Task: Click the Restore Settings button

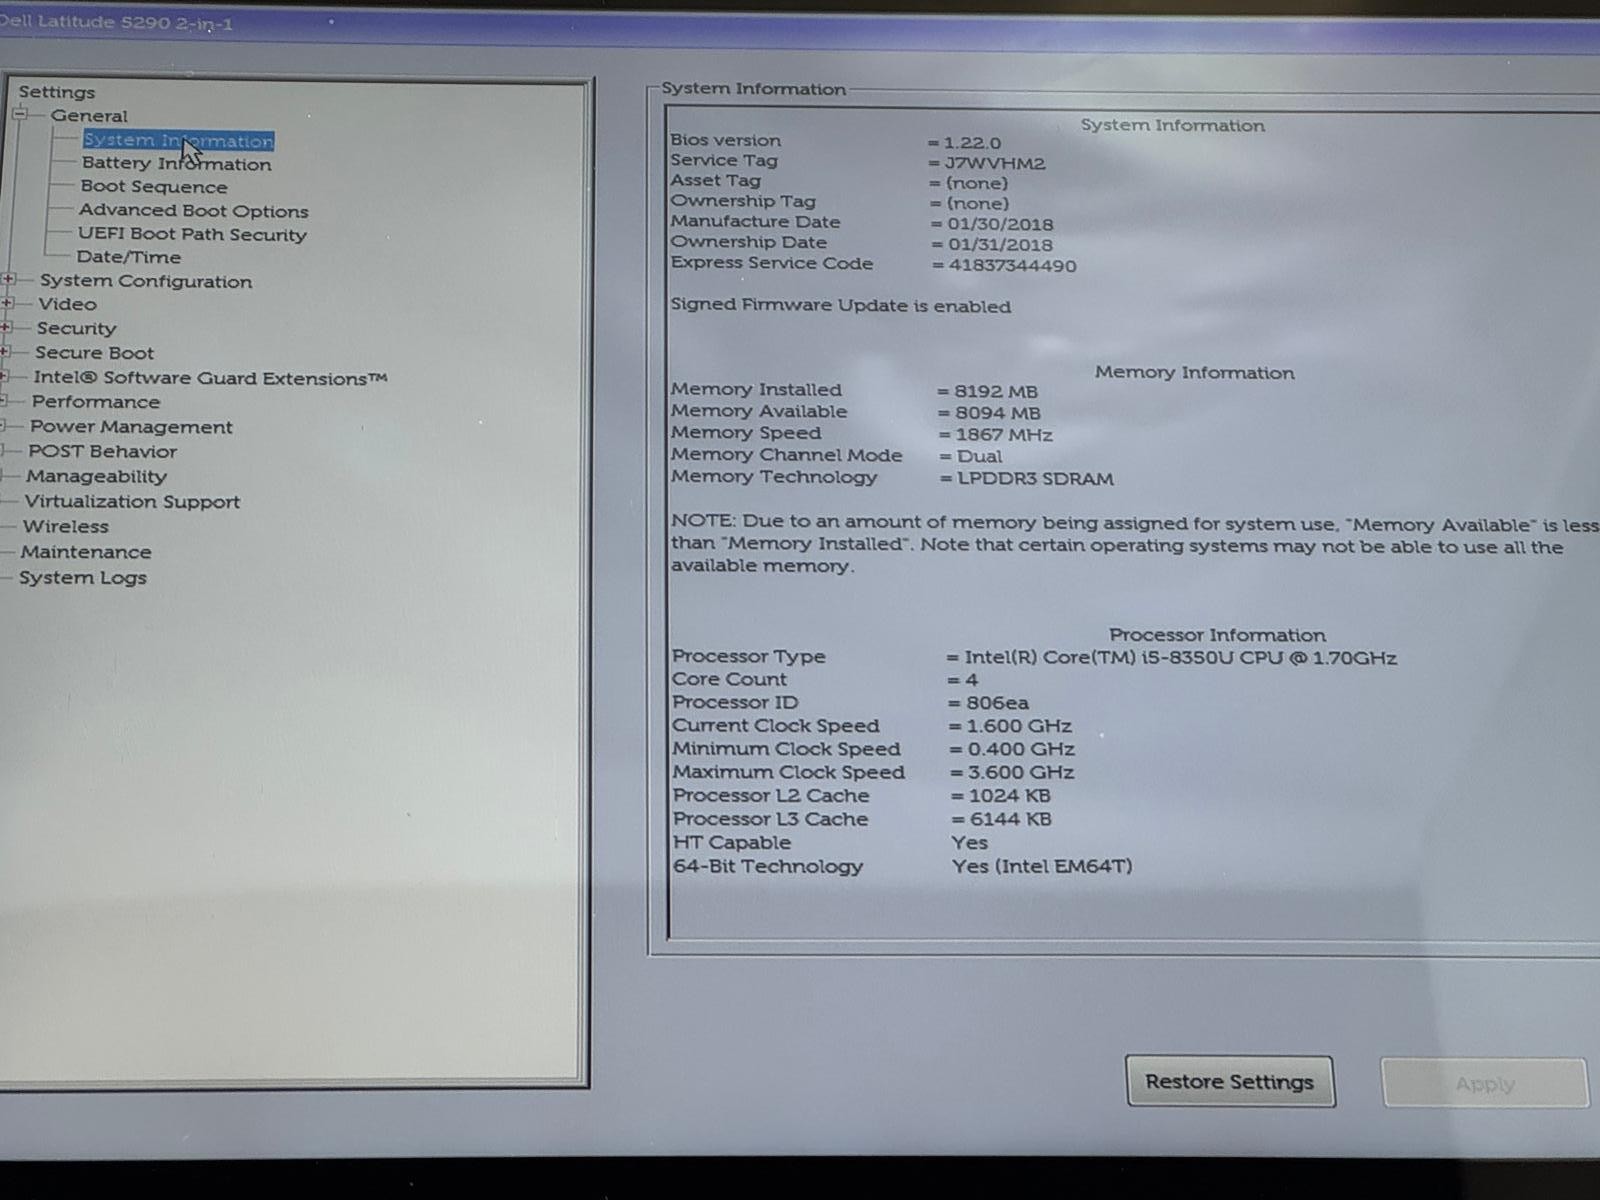Action: click(x=1230, y=1082)
